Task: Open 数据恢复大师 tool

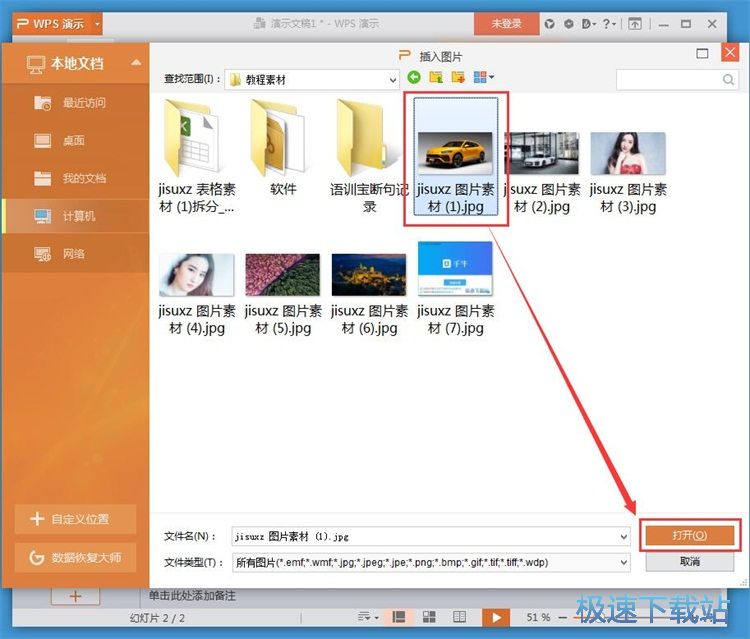Action: point(76,557)
